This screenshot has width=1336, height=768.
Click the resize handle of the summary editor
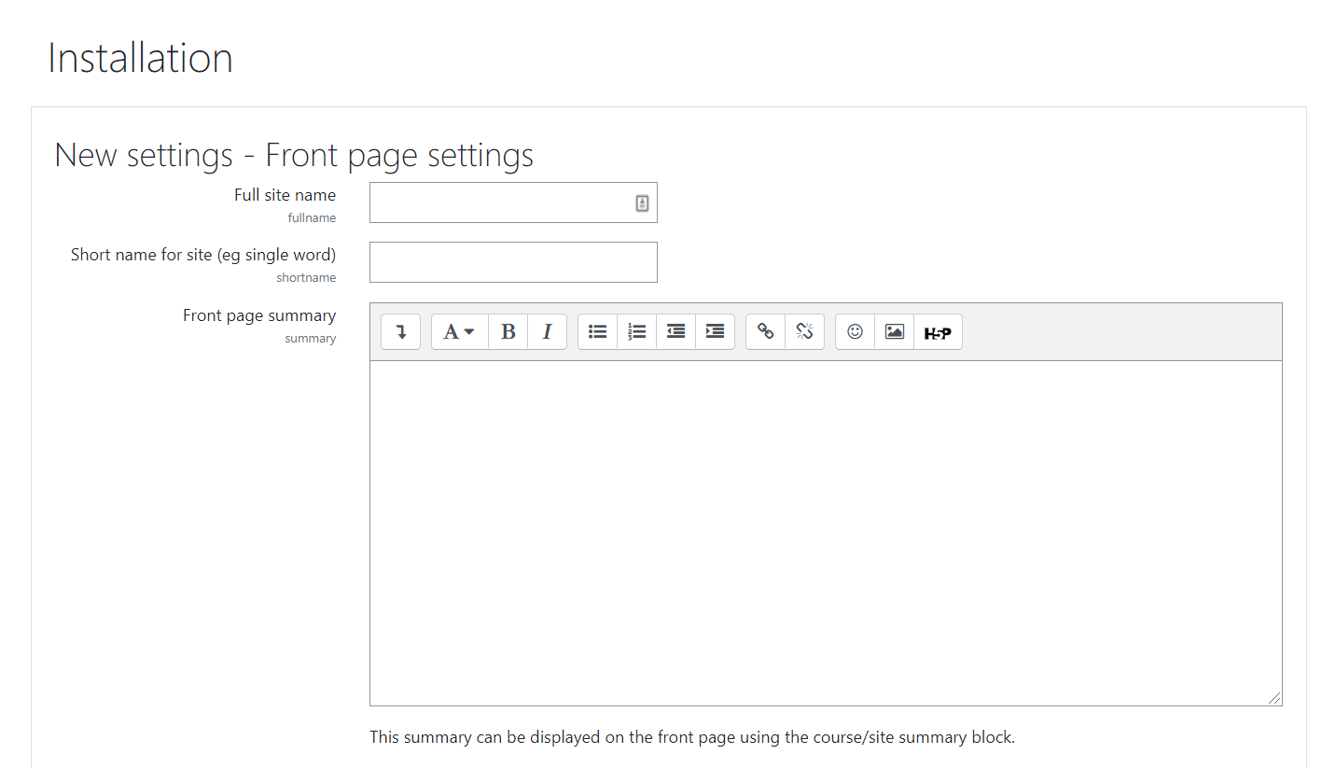click(x=1275, y=698)
